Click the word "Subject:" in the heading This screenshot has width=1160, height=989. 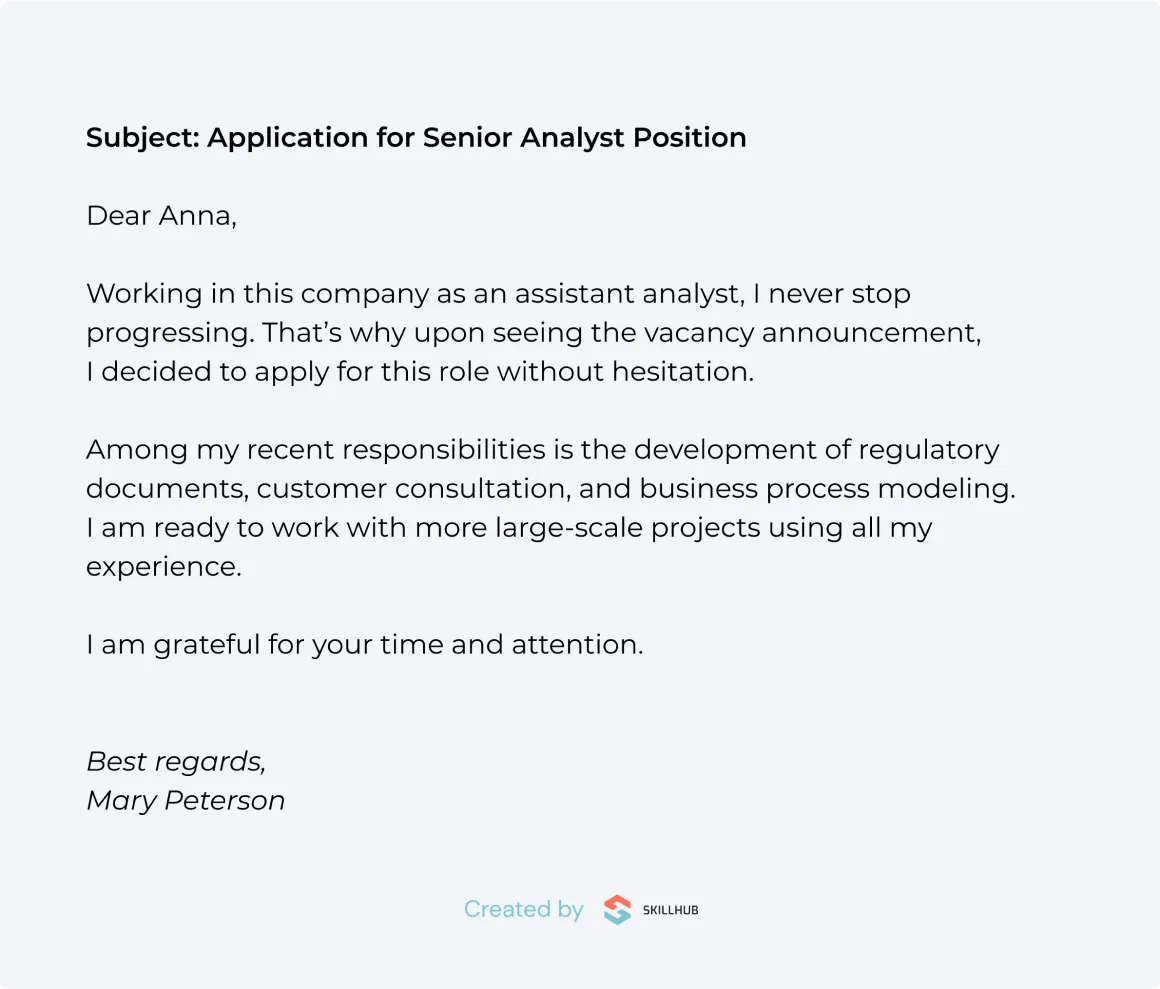click(142, 138)
